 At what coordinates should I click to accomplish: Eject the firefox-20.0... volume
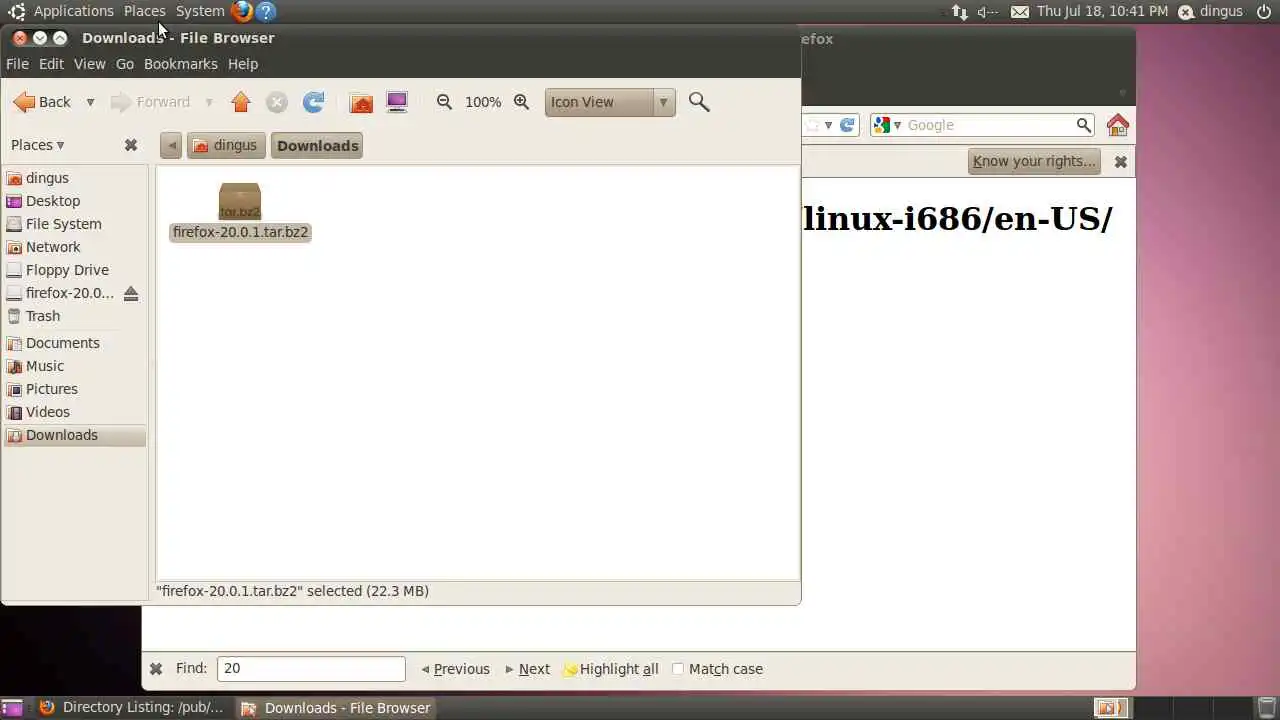[131, 293]
